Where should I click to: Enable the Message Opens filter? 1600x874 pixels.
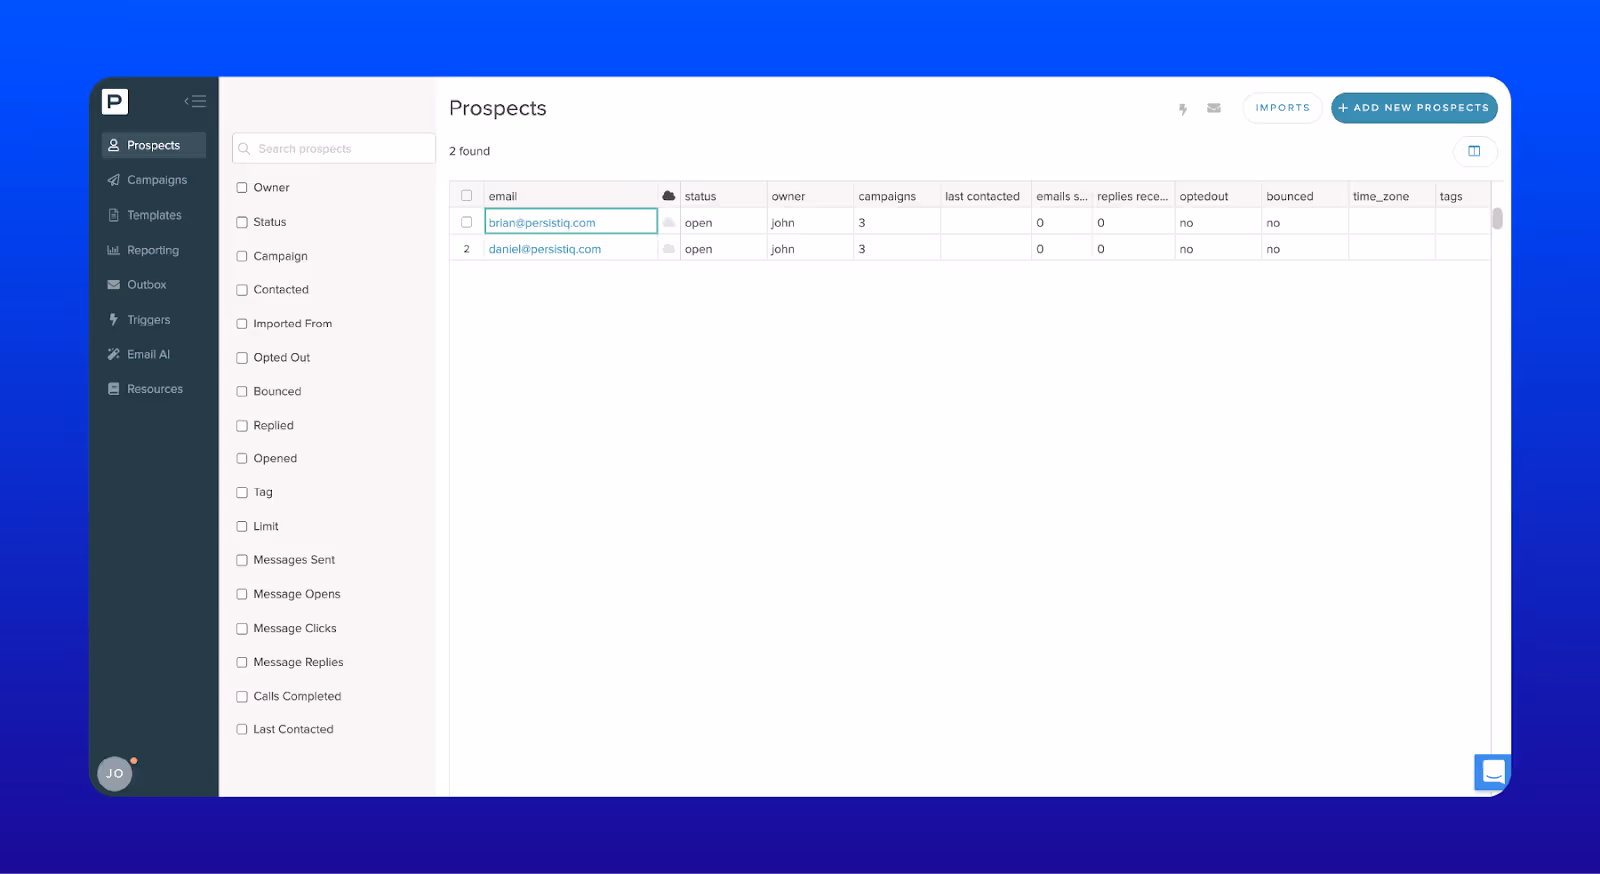(242, 595)
